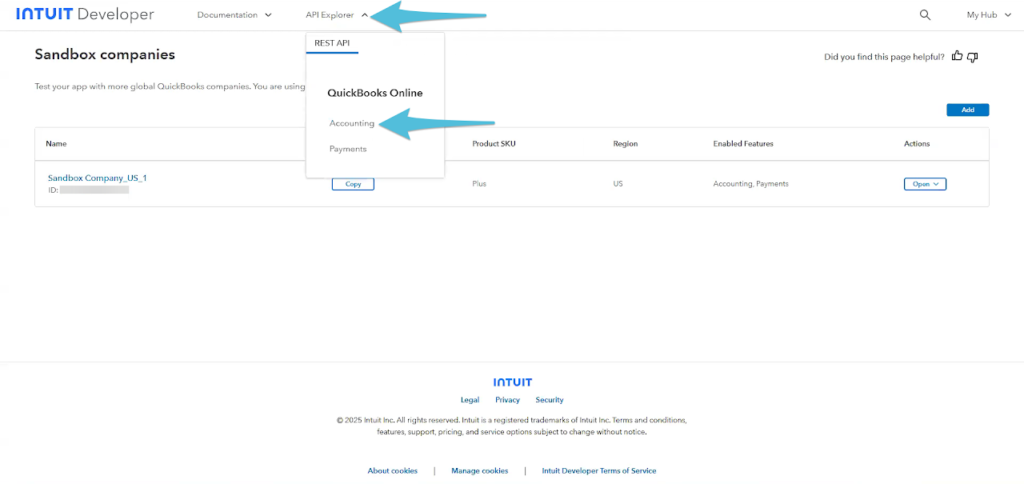Expand the Documentation dropdown

tap(234, 15)
